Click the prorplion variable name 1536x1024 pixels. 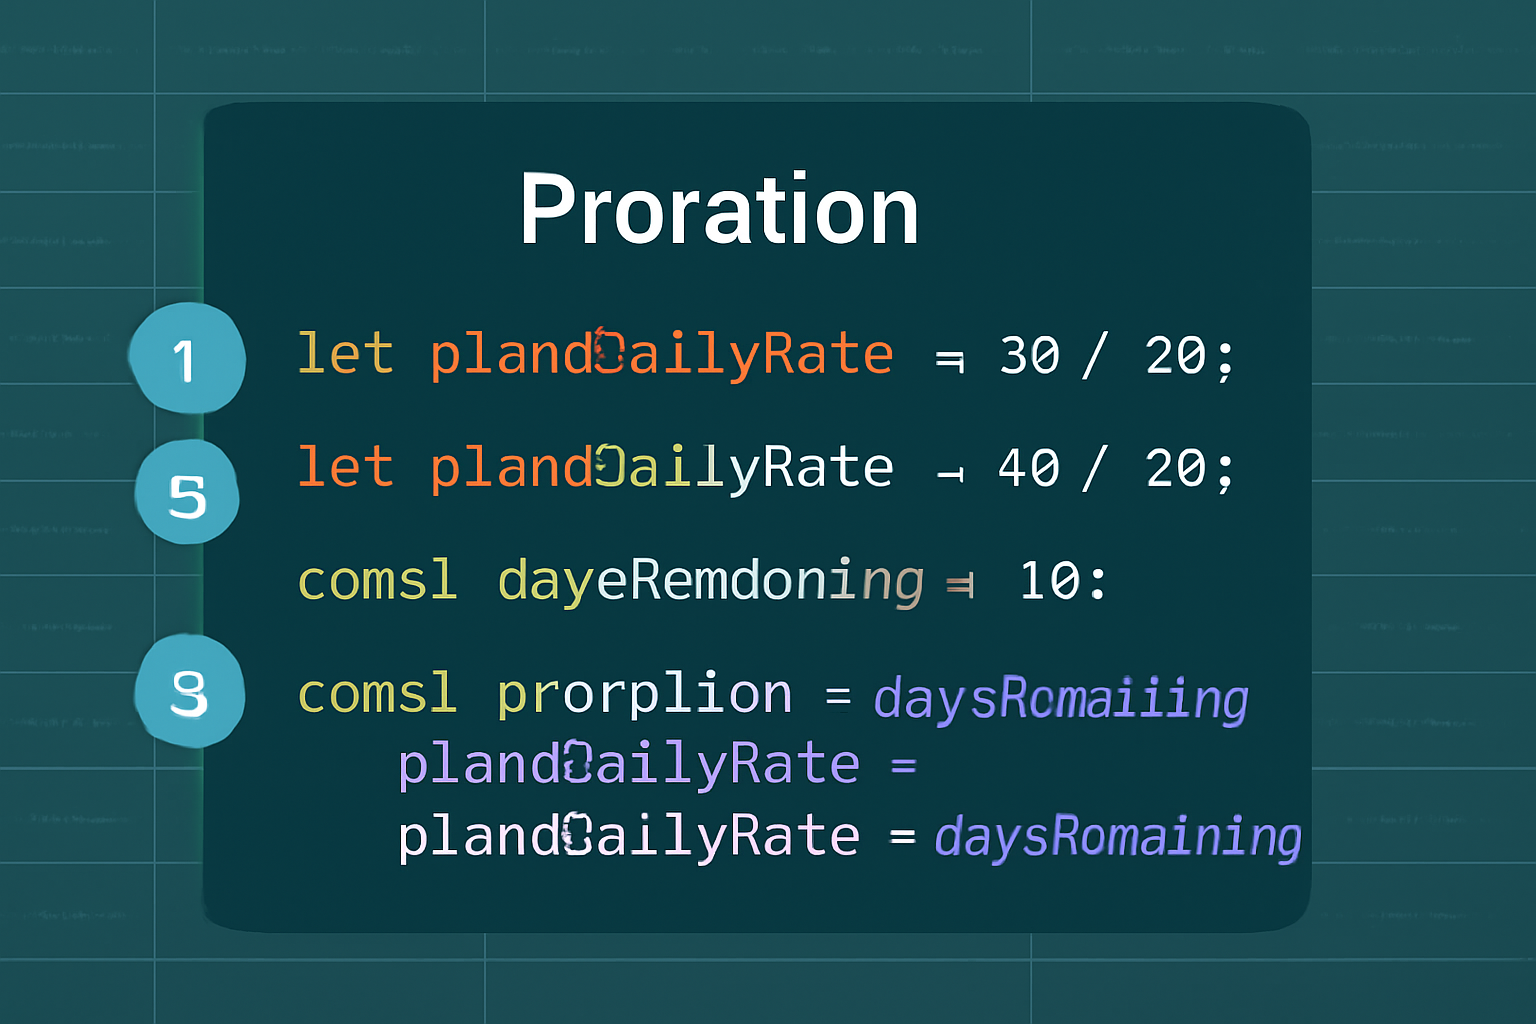[x=644, y=694]
